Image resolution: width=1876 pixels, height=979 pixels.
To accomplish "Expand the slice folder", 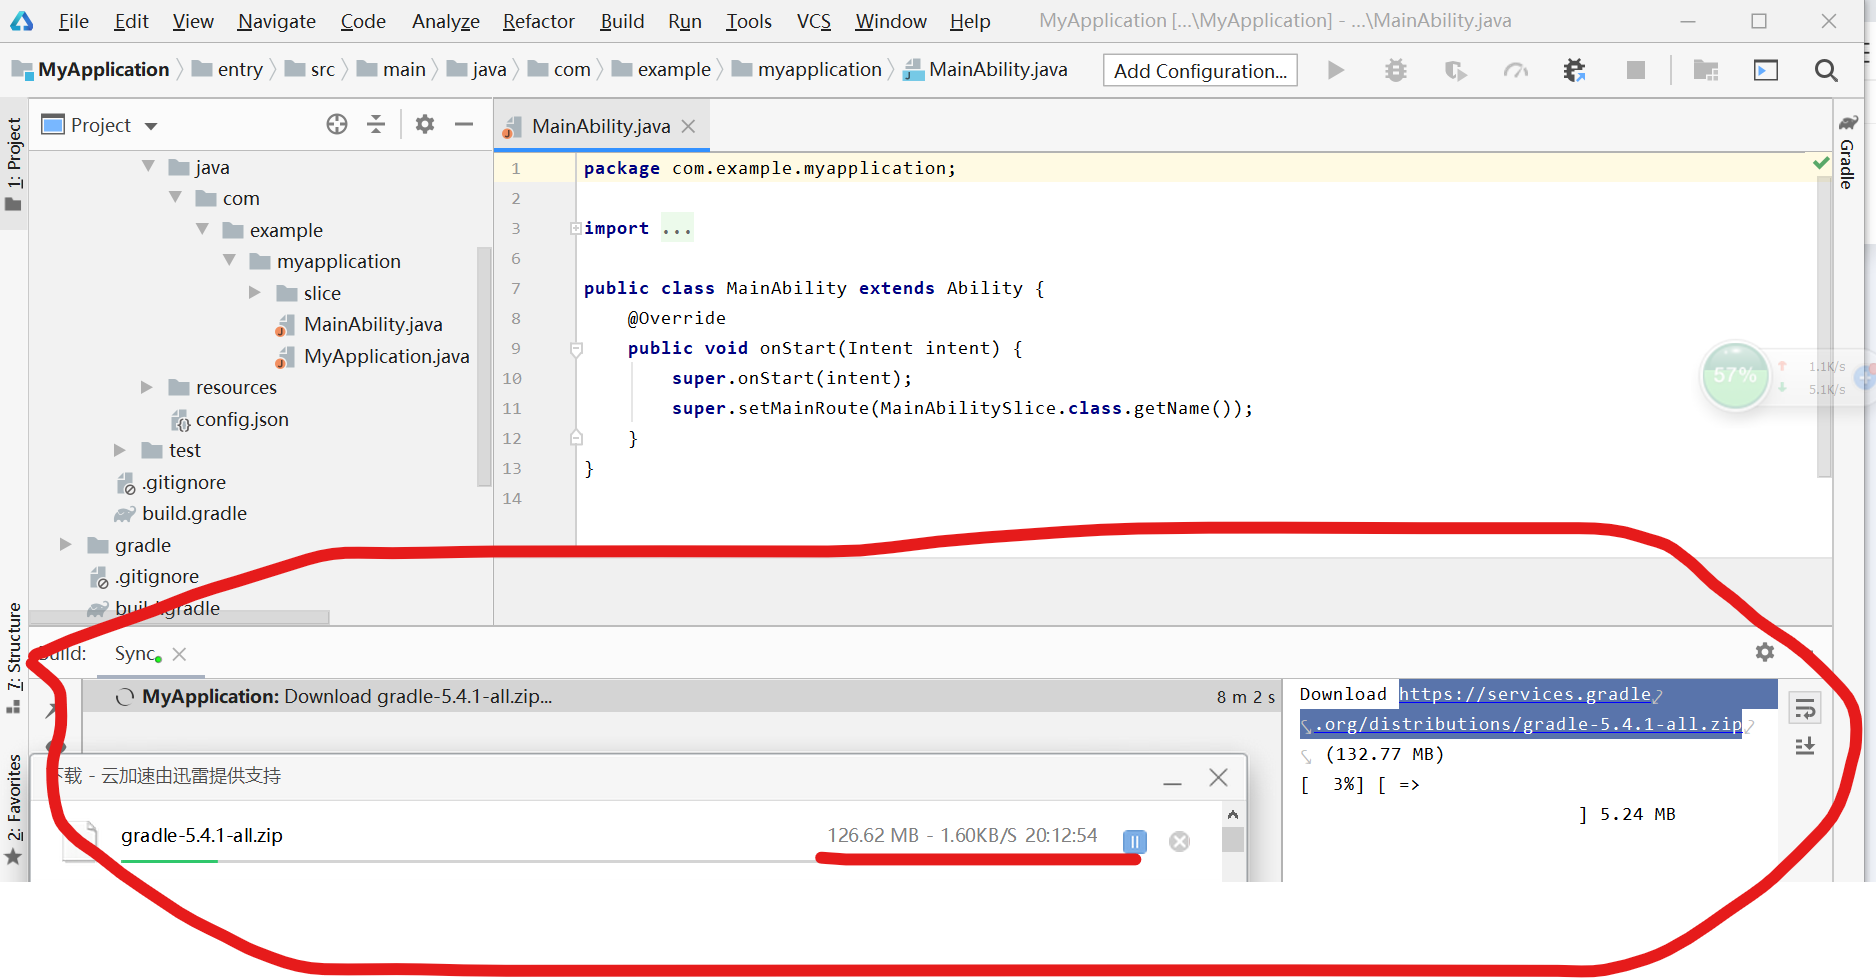I will [x=254, y=292].
